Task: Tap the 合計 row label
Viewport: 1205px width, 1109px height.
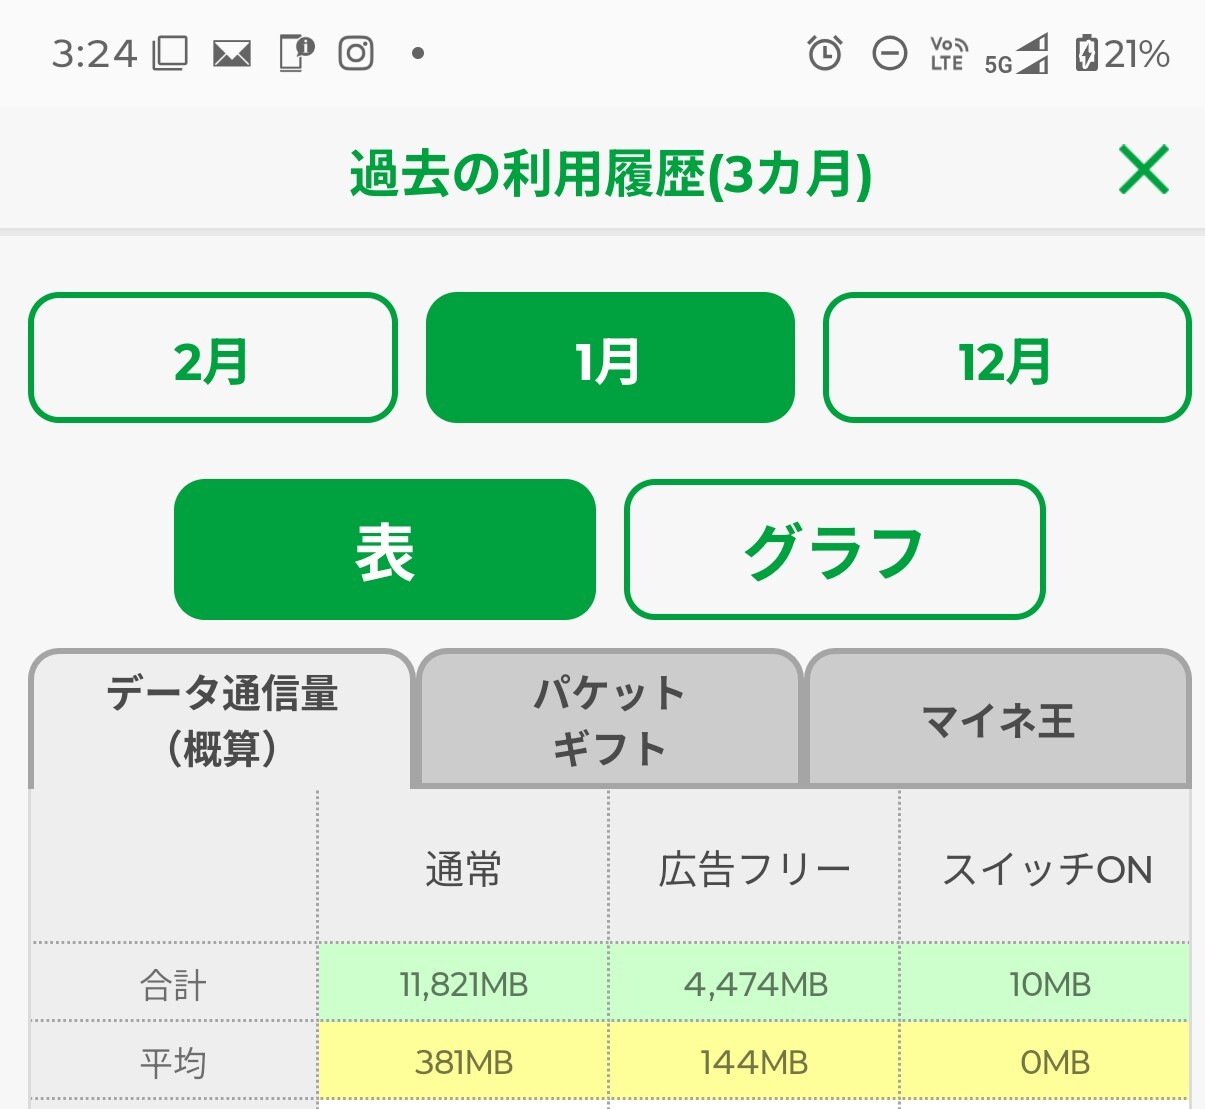Action: (x=174, y=984)
